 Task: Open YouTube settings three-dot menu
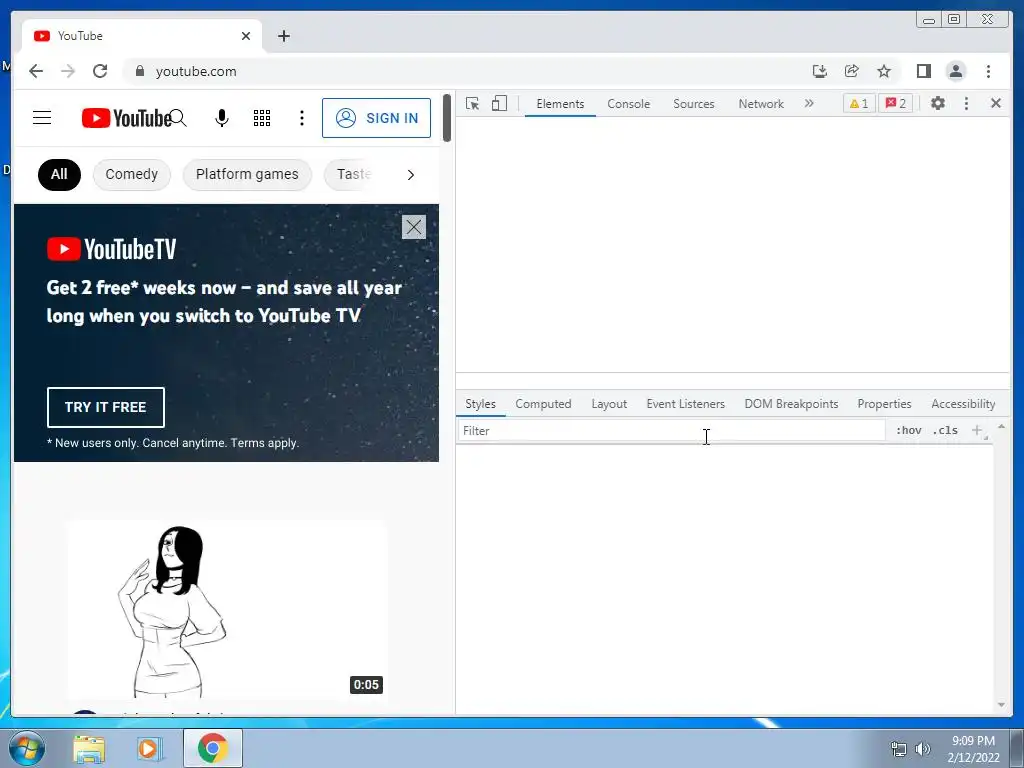pos(302,118)
